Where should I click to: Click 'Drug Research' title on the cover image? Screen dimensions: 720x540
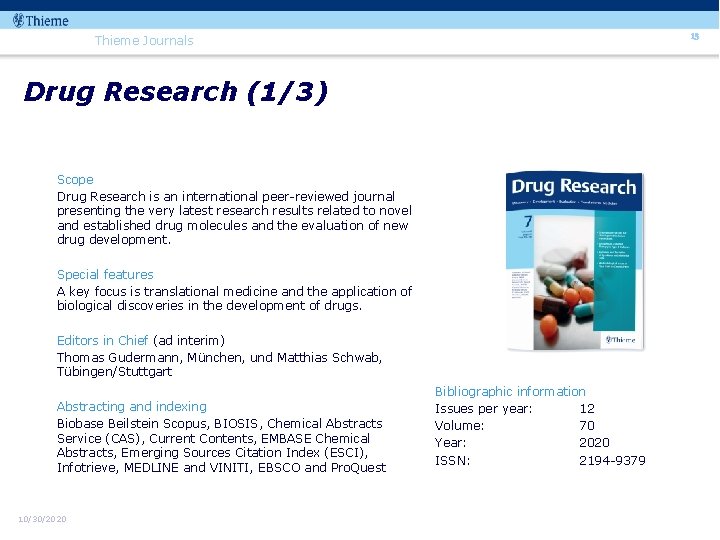[574, 186]
